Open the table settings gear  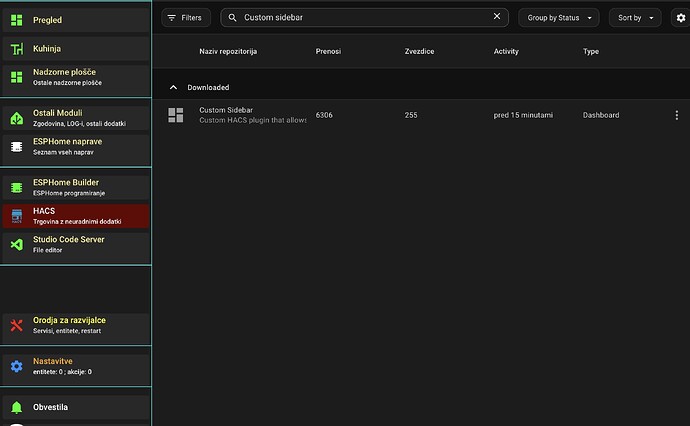681,18
